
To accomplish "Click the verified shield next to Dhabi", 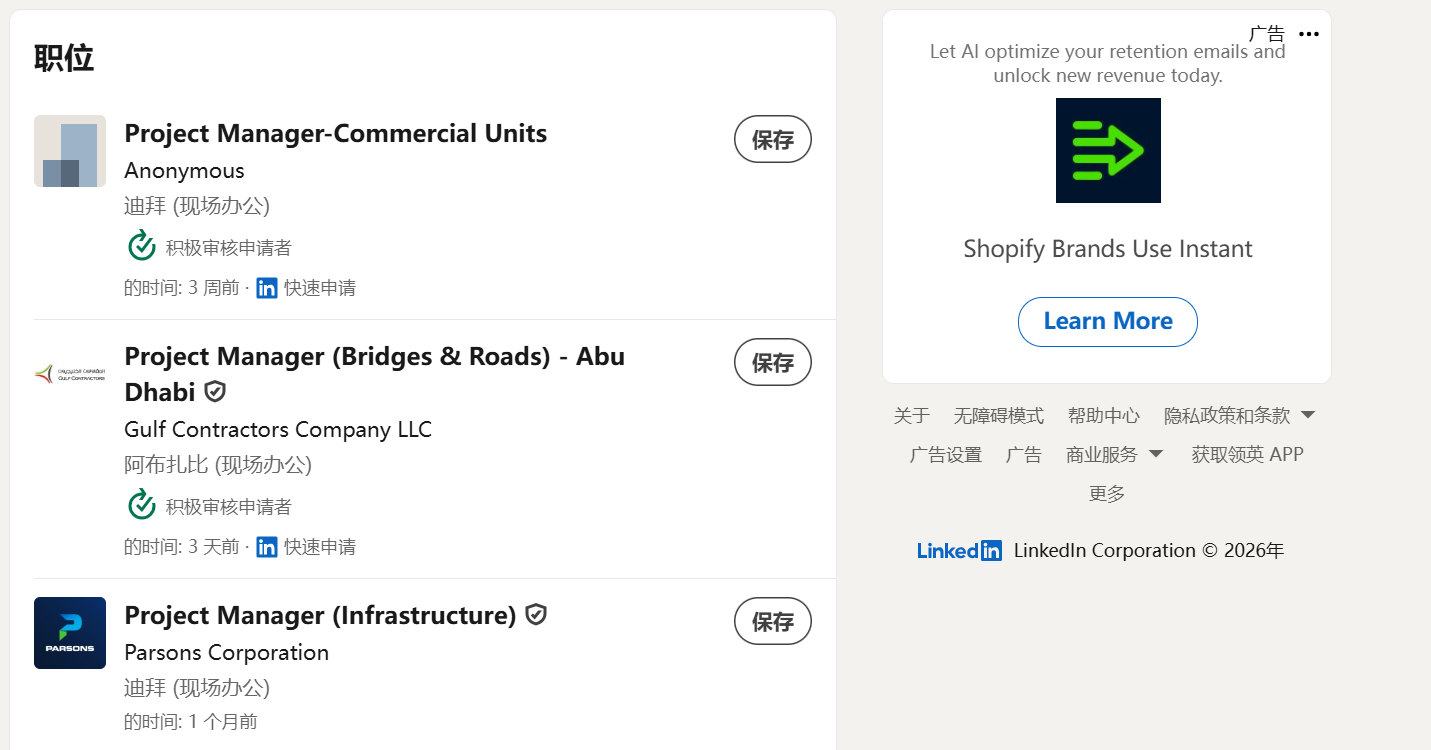I will tap(215, 391).
